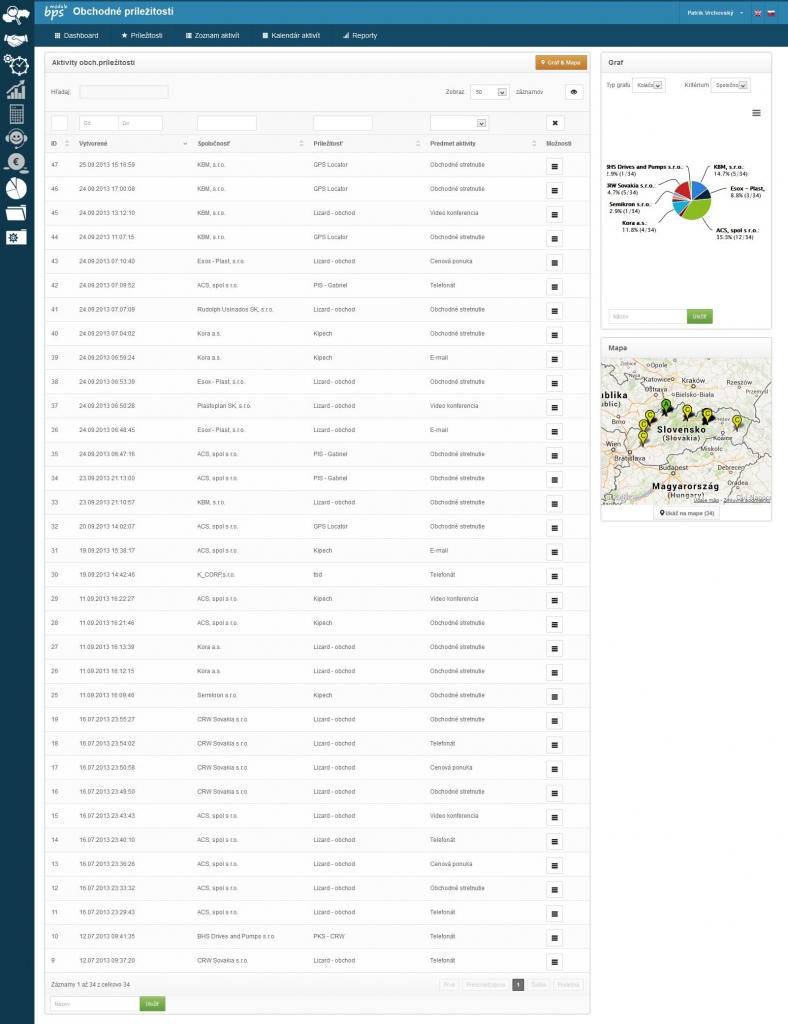Click the Ďalšia pagination button

tap(539, 985)
